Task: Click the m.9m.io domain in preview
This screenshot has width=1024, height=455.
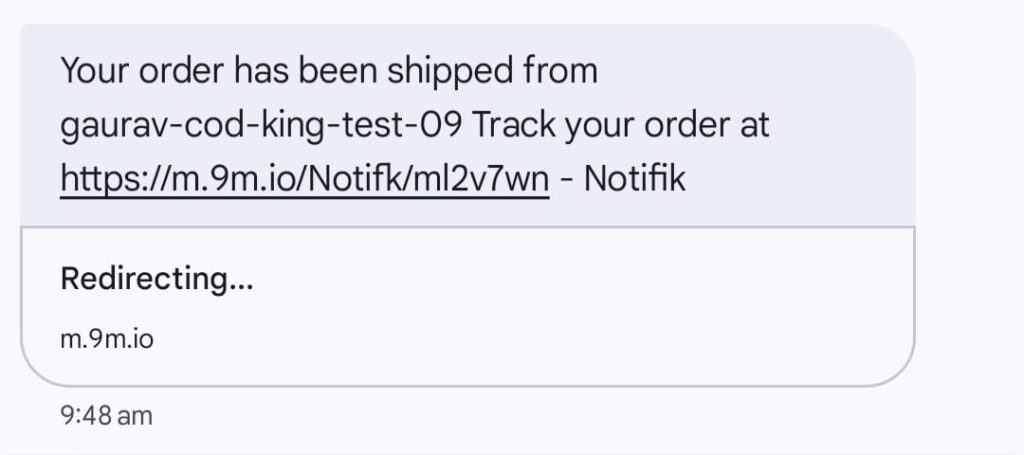Action: (x=107, y=339)
